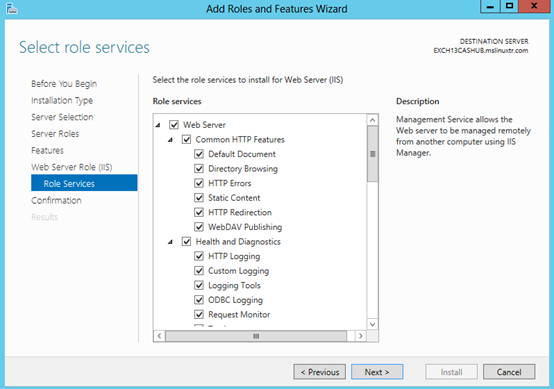Collapse the Web Server tree node
Screen dimensions: 554x389
coord(158,125)
